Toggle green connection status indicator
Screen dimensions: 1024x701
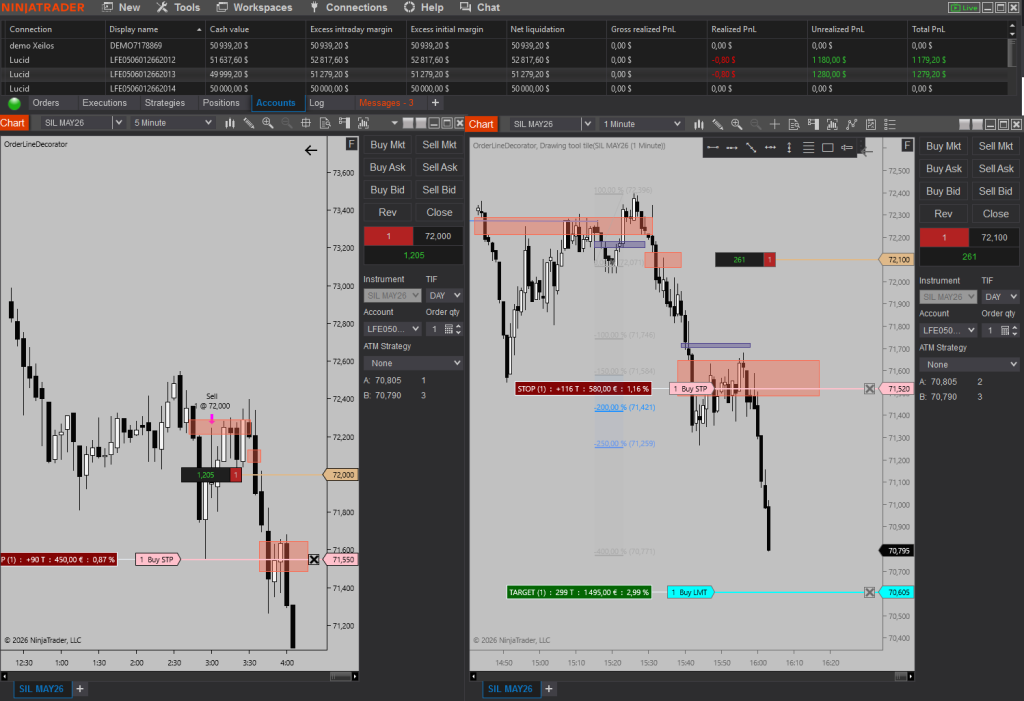click(x=14, y=103)
